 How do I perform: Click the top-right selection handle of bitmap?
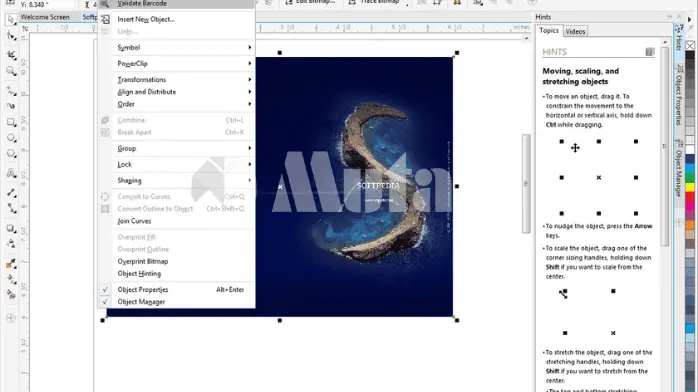pos(457,53)
